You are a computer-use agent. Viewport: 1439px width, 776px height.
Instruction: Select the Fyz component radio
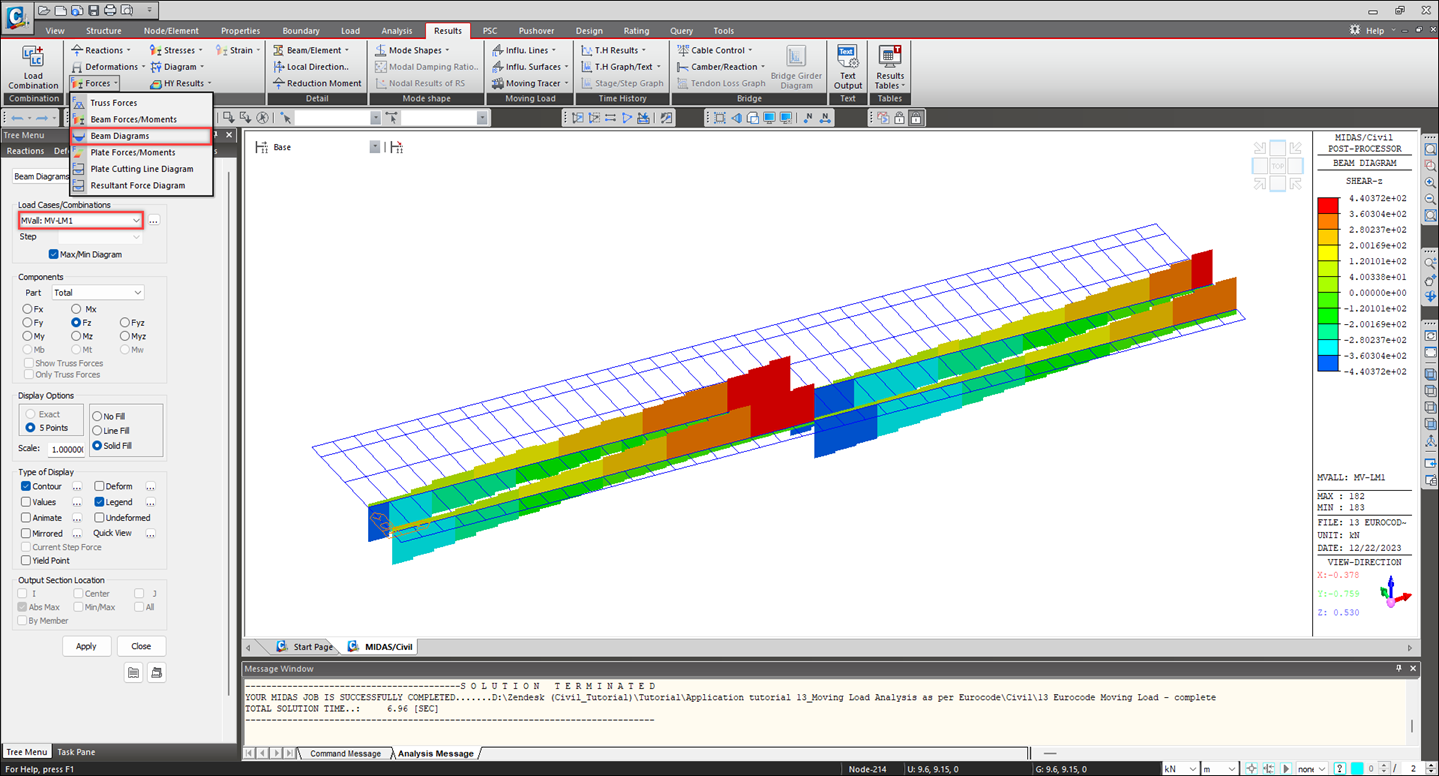click(125, 323)
